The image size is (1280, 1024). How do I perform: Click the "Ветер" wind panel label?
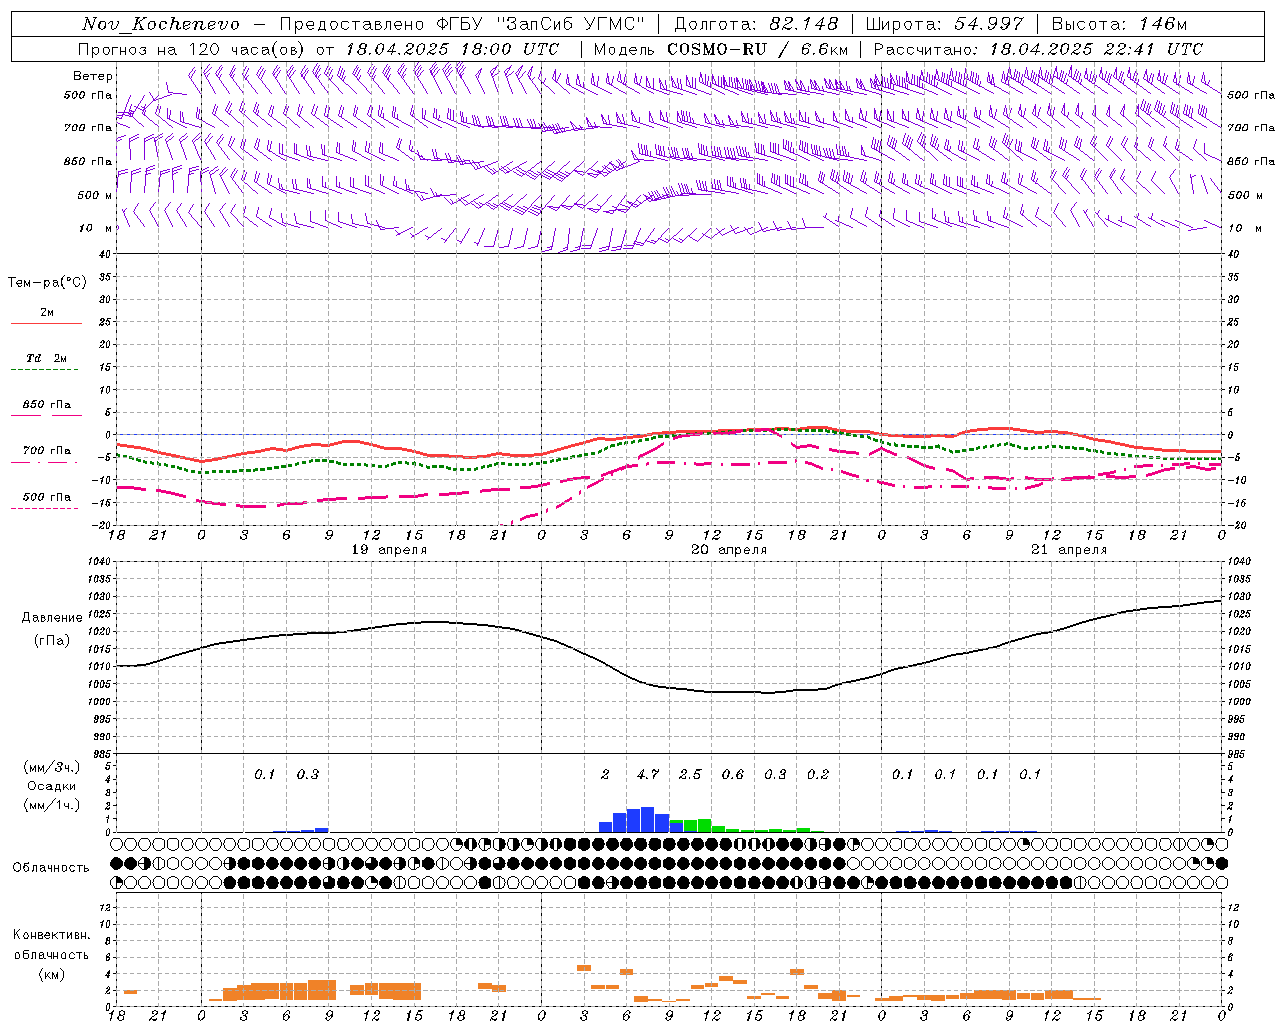tap(93, 76)
